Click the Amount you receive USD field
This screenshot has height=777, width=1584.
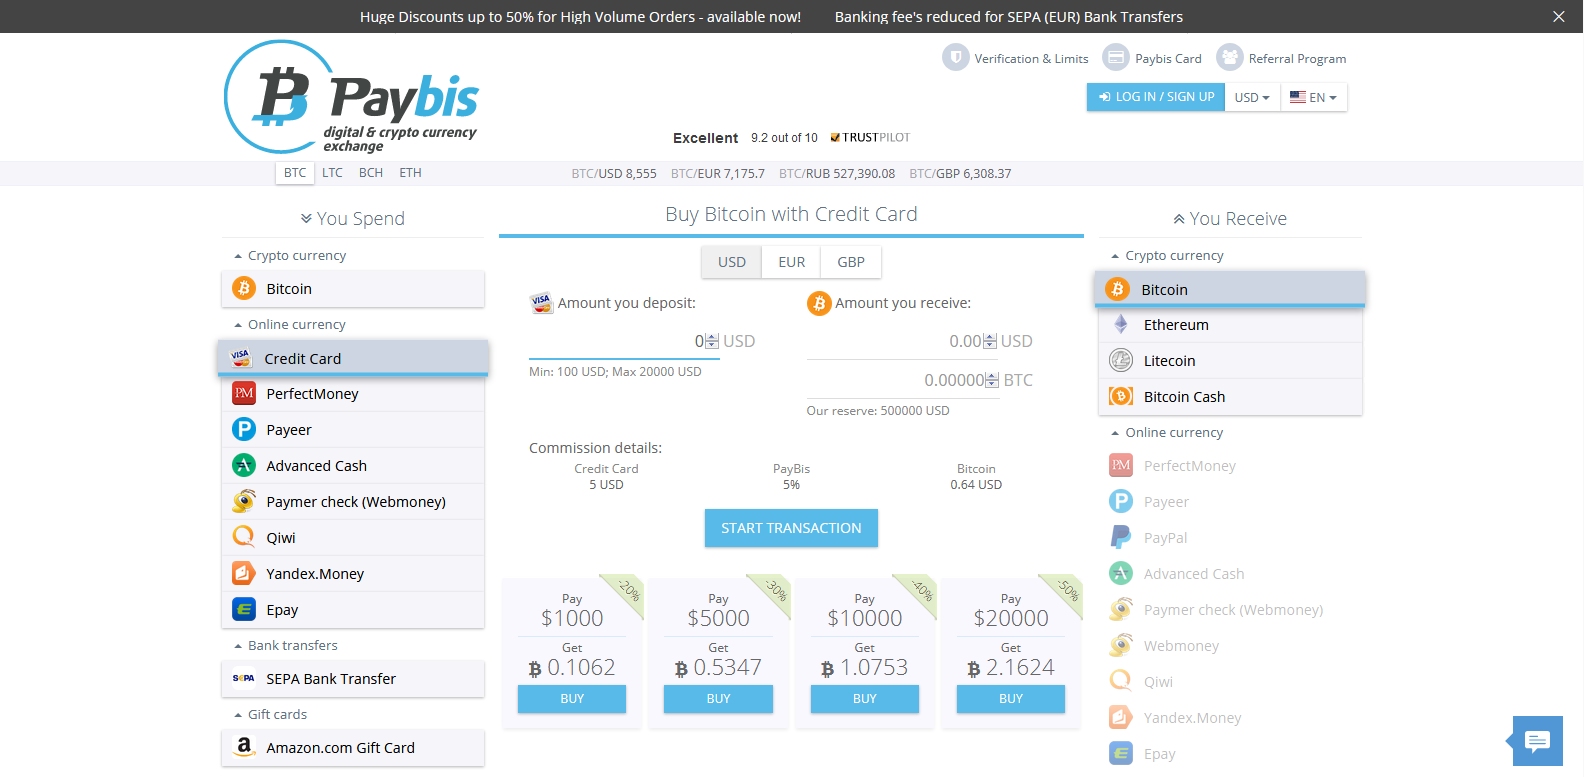click(902, 341)
